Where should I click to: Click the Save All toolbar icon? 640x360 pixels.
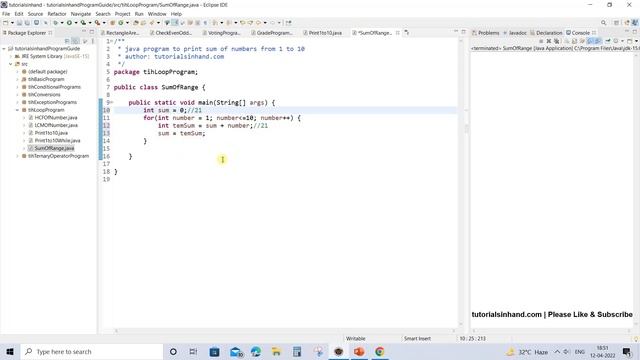point(27,23)
